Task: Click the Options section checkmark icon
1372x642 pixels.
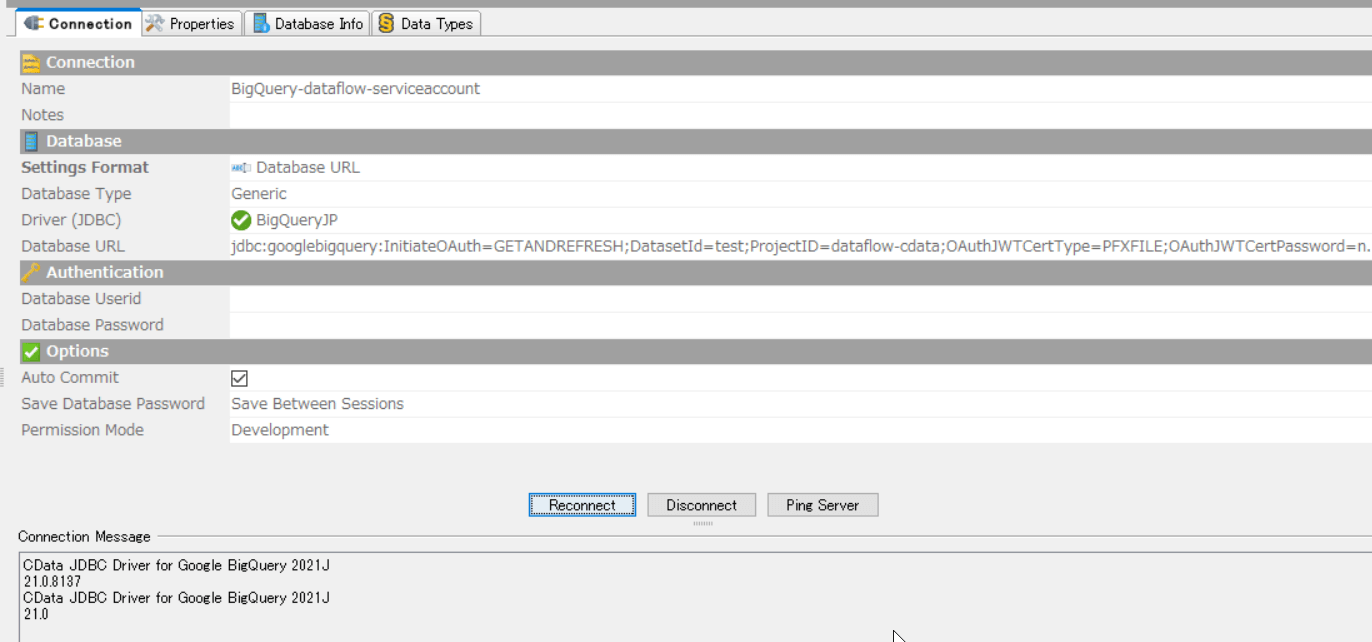Action: pyautogui.click(x=31, y=352)
